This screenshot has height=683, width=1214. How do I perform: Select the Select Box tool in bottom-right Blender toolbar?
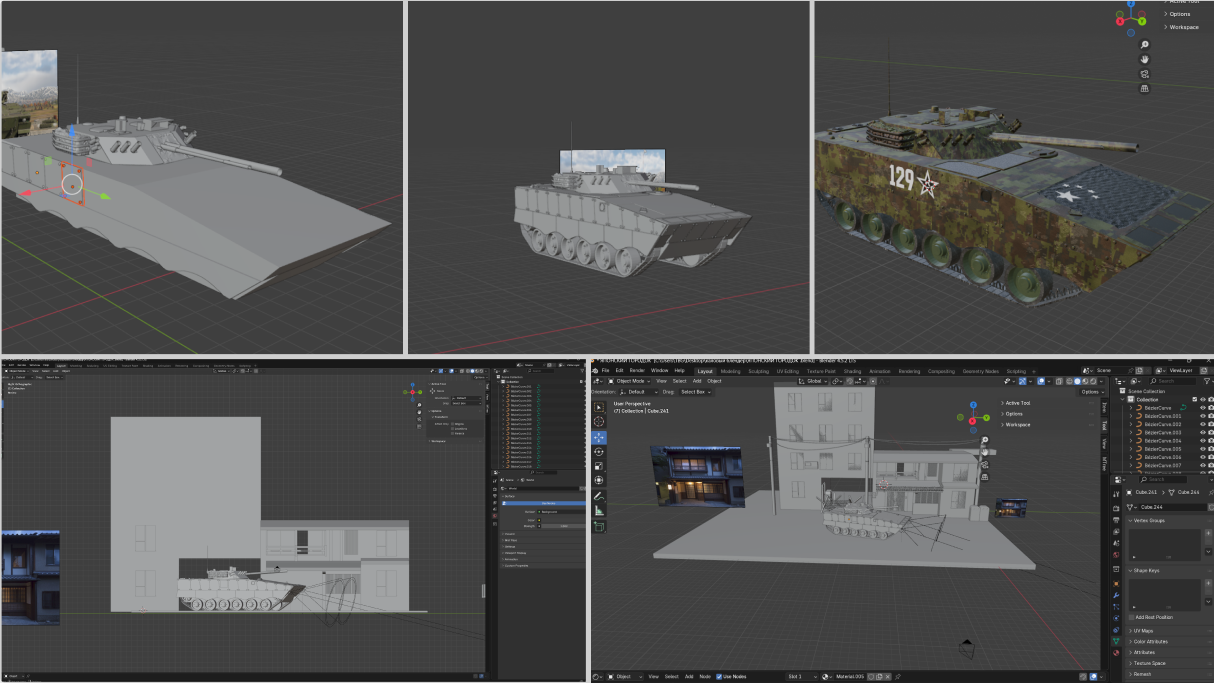pyautogui.click(x=599, y=407)
